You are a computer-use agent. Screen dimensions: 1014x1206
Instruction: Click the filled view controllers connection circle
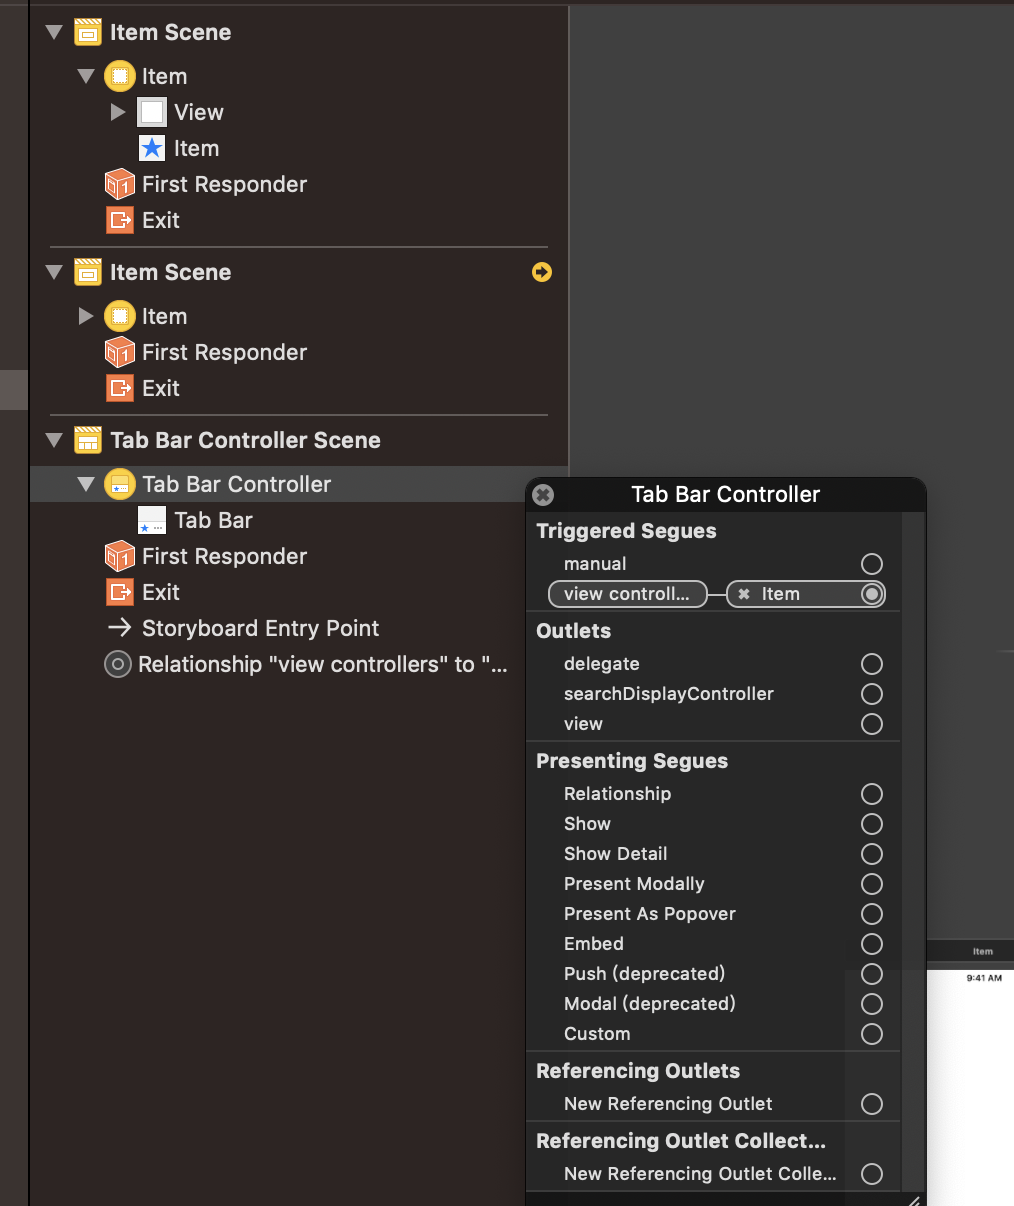[872, 594]
